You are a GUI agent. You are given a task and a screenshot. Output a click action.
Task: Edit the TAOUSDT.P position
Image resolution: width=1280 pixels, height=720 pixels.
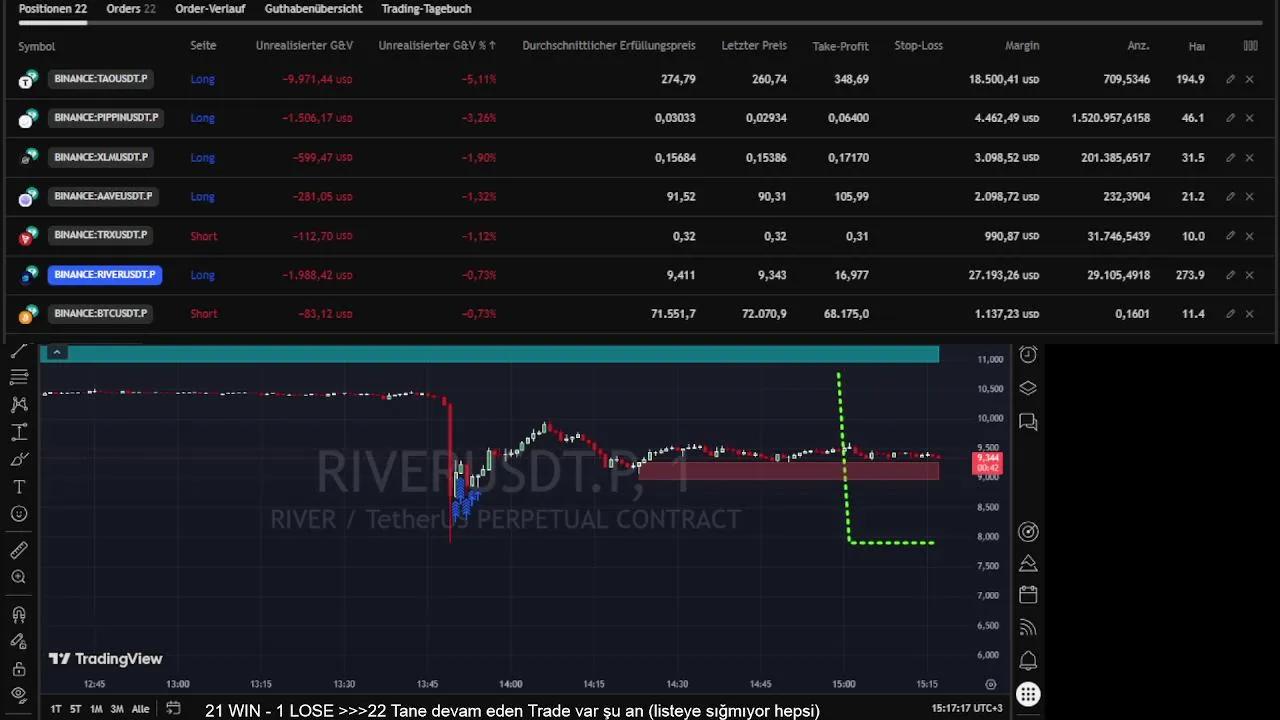pos(1230,79)
